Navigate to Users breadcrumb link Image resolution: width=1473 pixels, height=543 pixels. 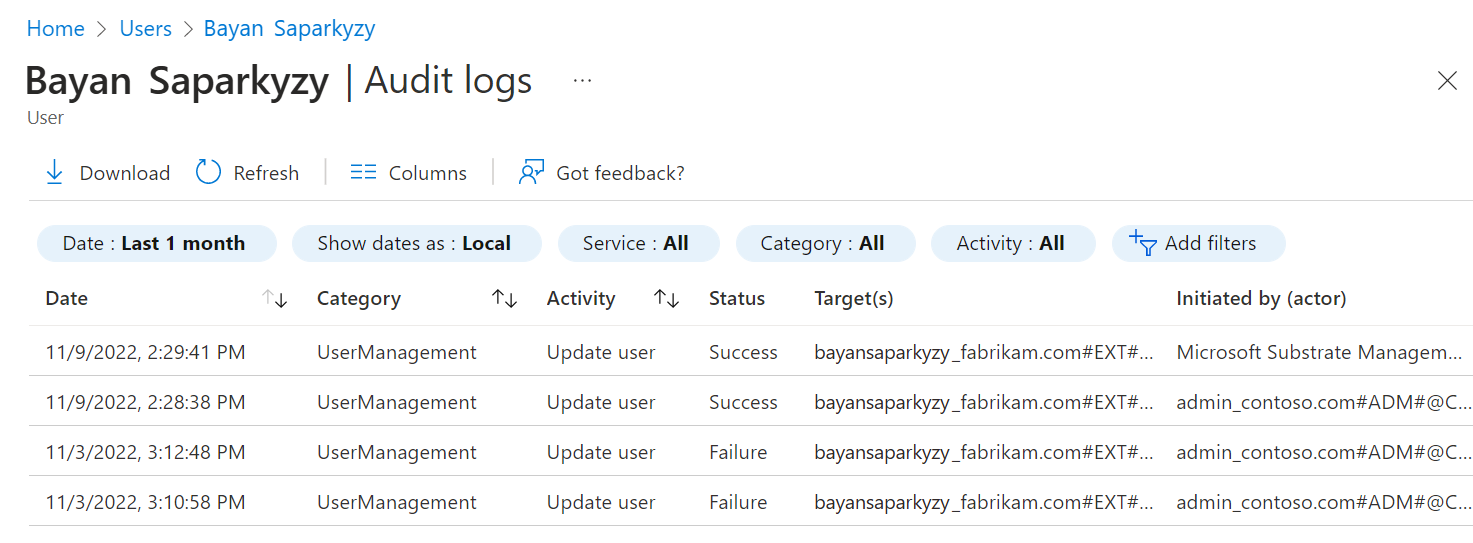tap(146, 29)
